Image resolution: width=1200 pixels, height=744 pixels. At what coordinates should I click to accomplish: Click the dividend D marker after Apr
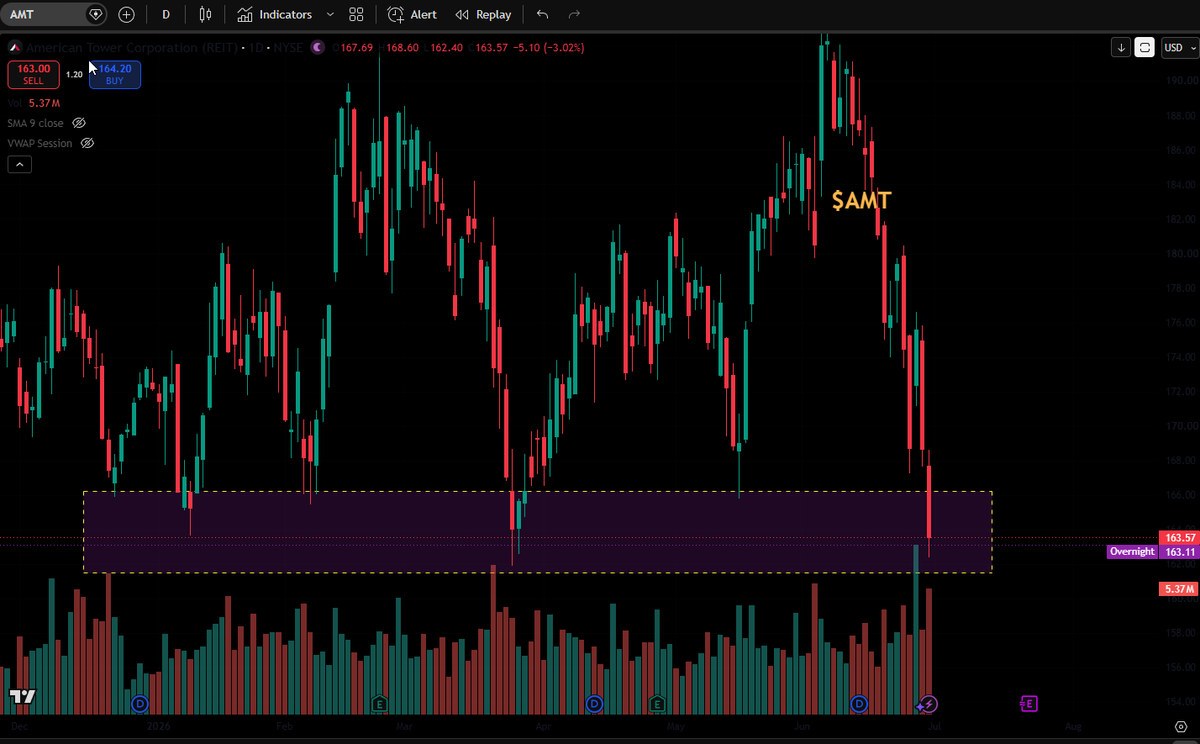click(595, 704)
